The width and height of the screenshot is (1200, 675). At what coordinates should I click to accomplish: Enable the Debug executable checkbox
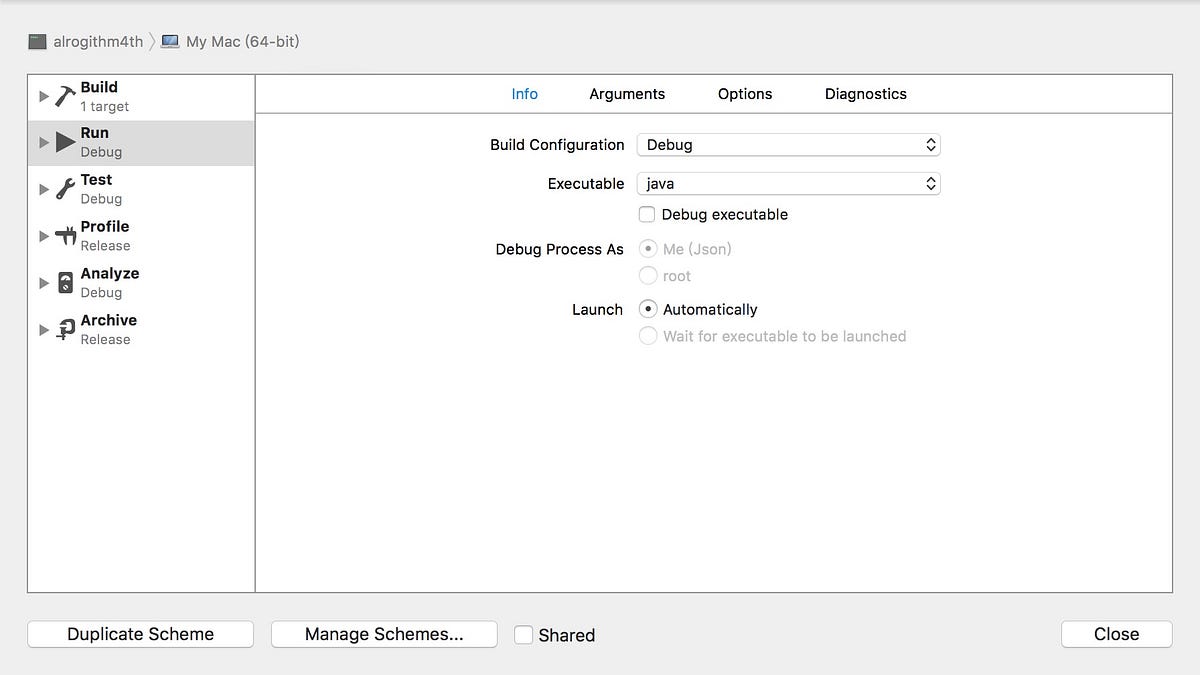[x=647, y=214]
